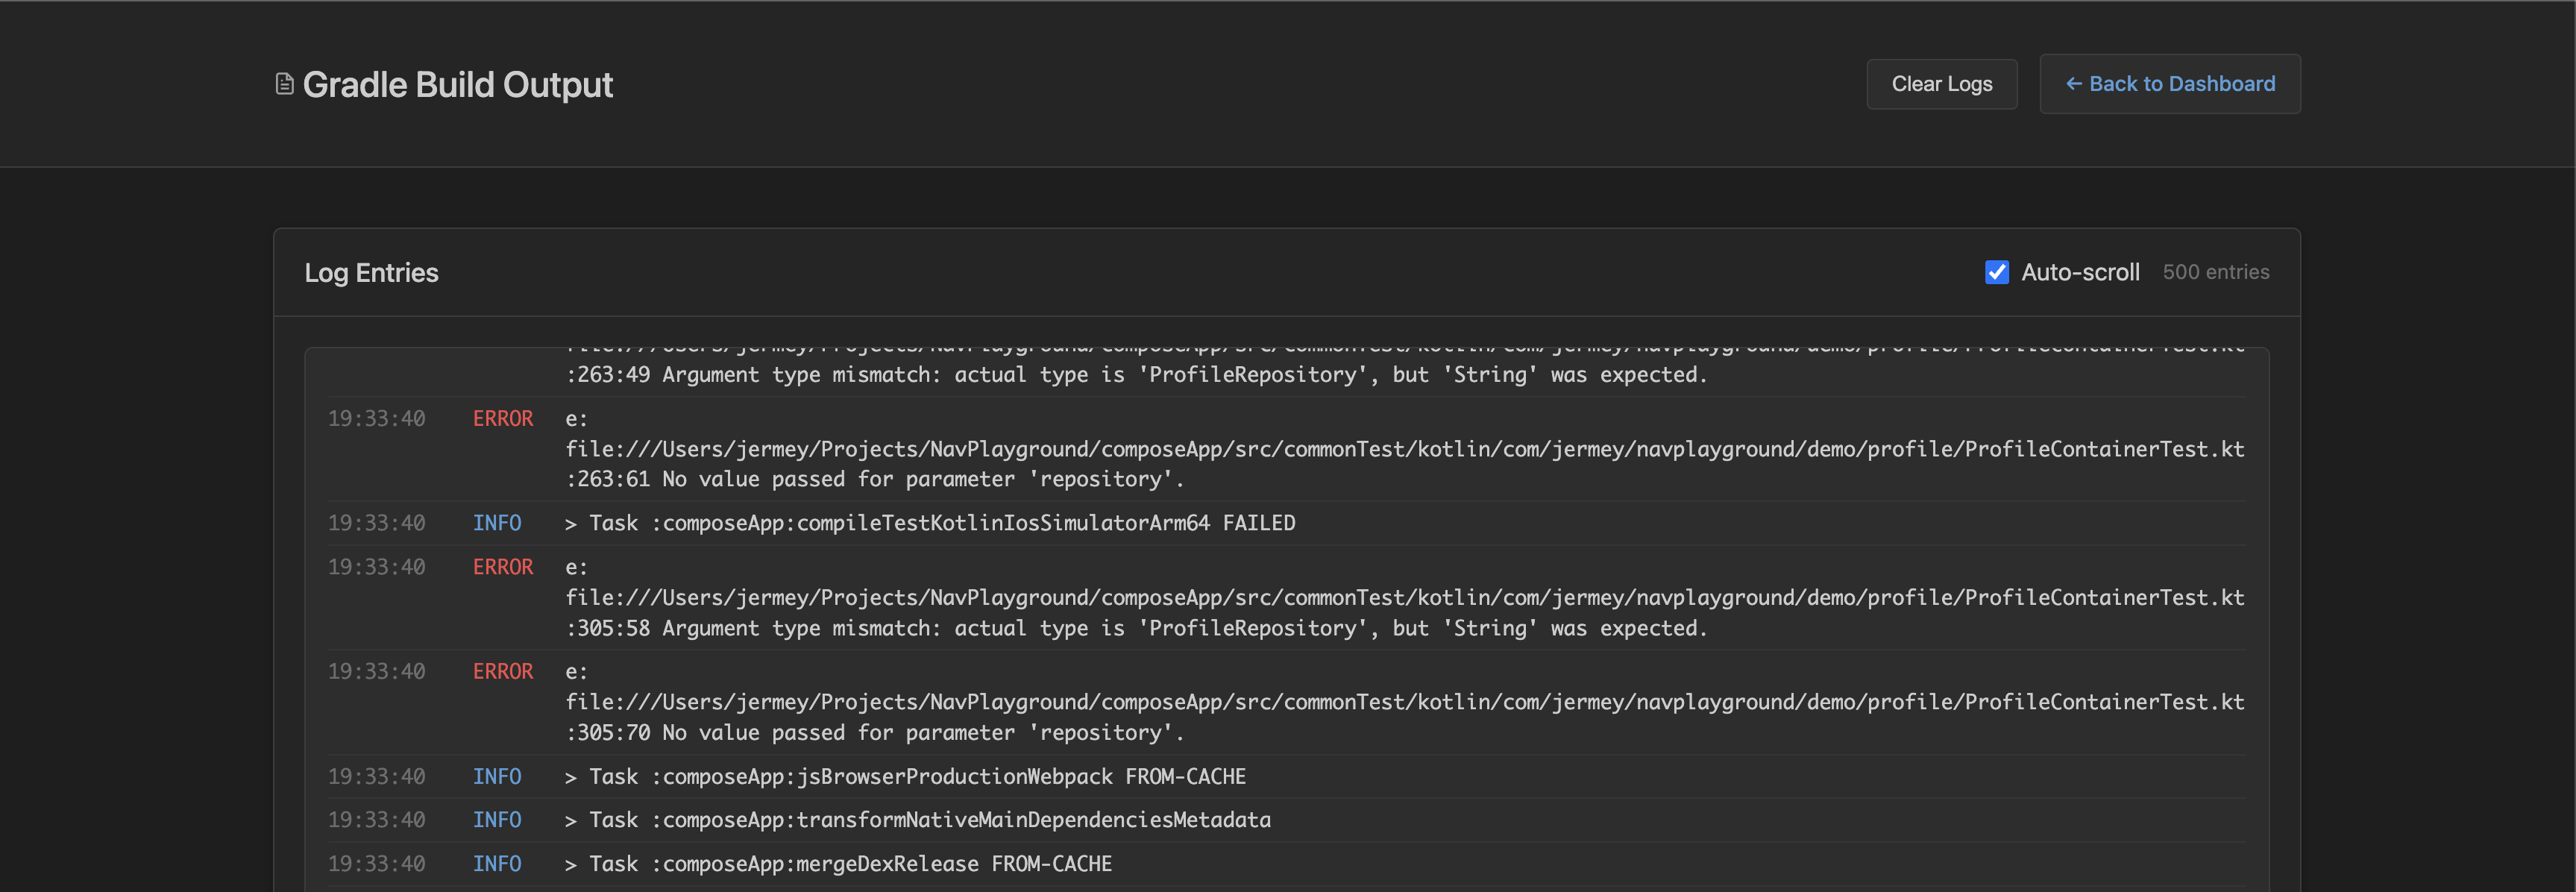This screenshot has height=892, width=2576.
Task: Click the ERROR label on the 263:61 log entry
Action: (x=502, y=419)
